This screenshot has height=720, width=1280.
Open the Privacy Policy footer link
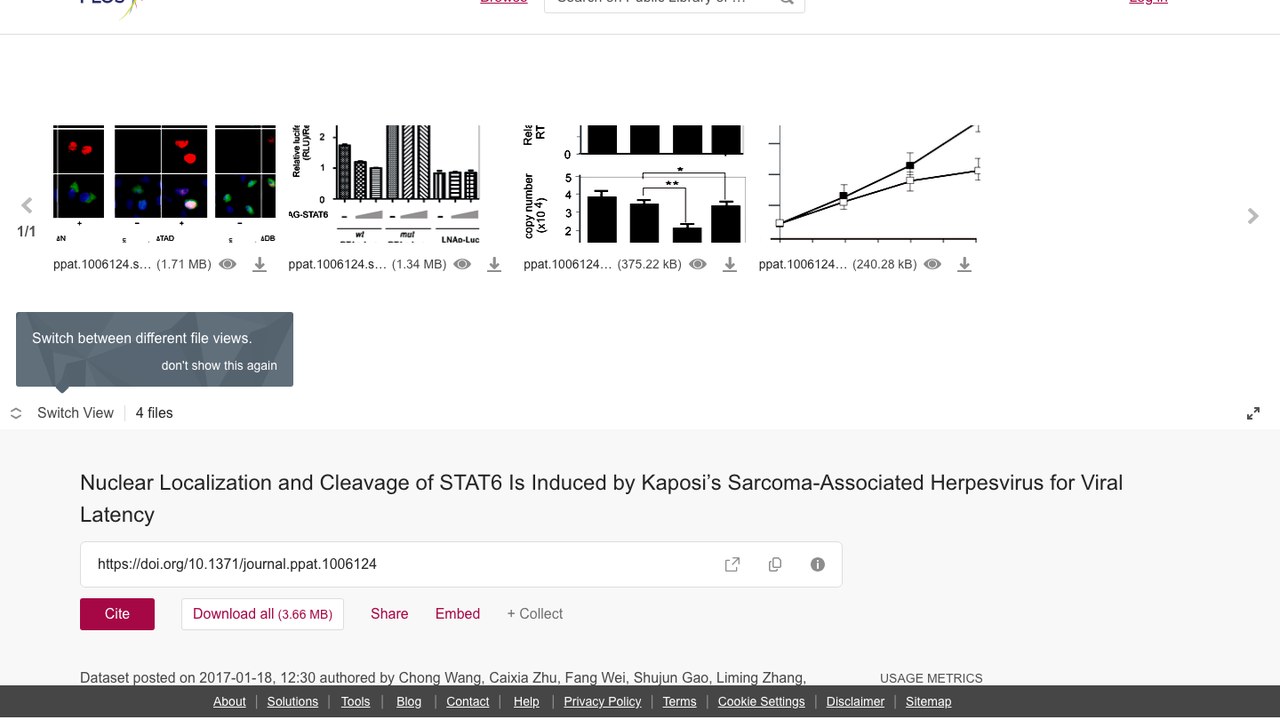coord(602,702)
